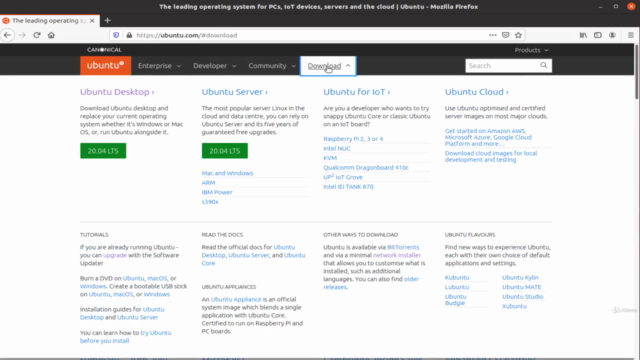Open the network installer link
The image size is (640, 360).
coord(397,255)
